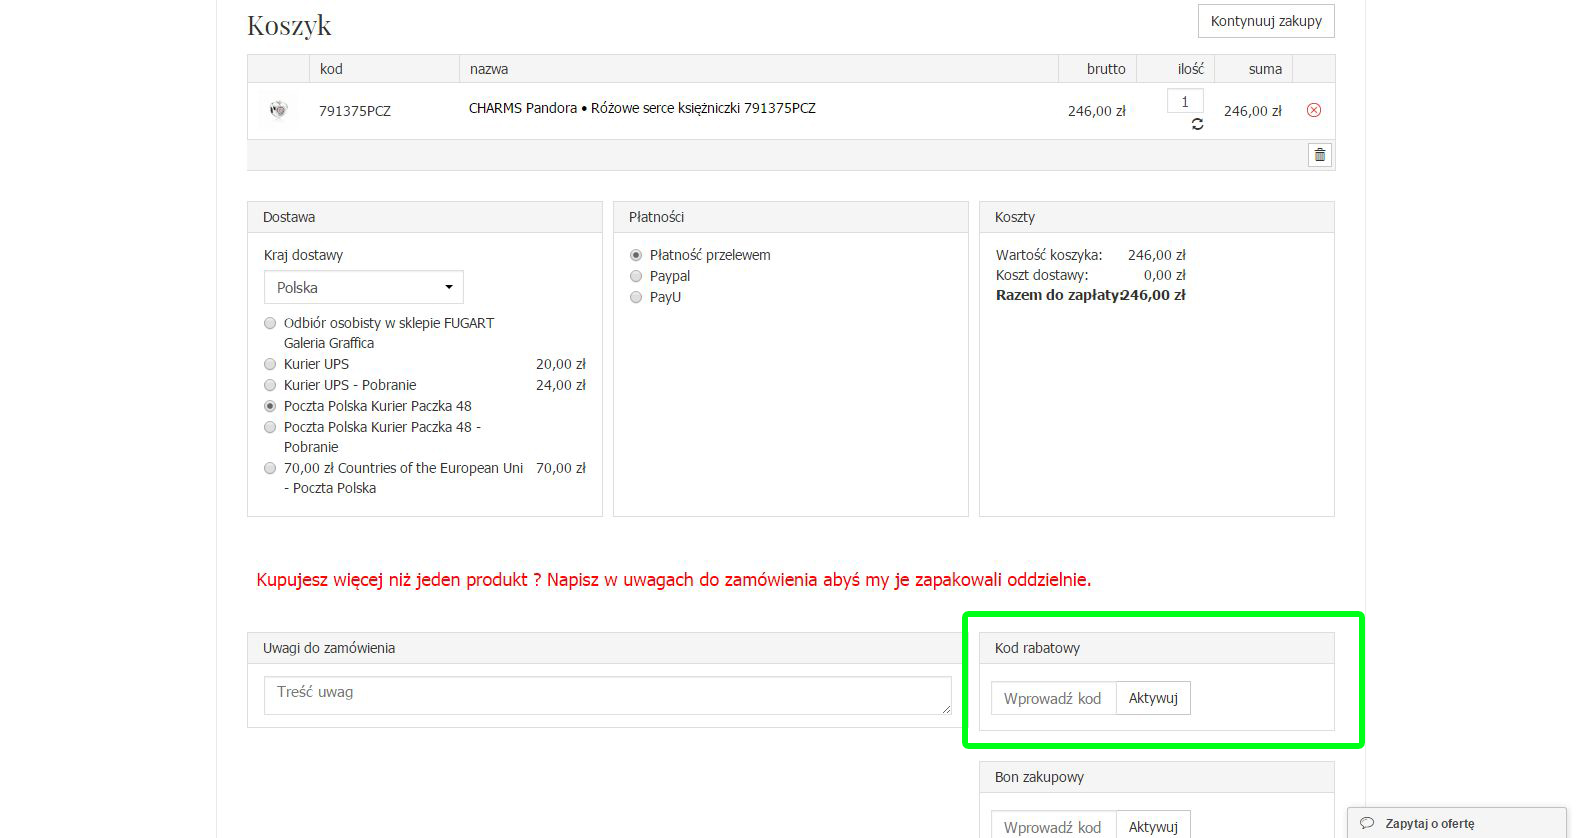Focus the Bon zakupowy code input
Image resolution: width=1580 pixels, height=838 pixels.
(x=1053, y=826)
